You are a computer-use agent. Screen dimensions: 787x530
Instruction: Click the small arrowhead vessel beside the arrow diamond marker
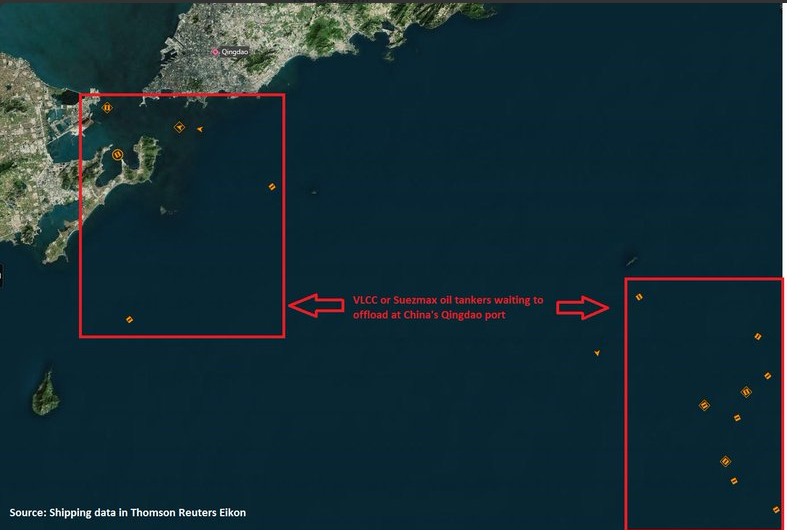[x=200, y=129]
